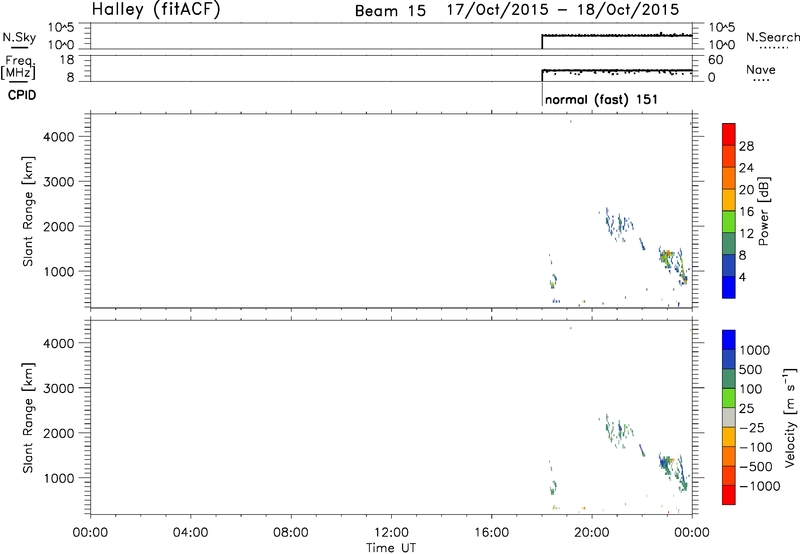Viewport: 800px width, 554px height.
Task: Pick the light green 12–16 dB Power segment
Action: pyautogui.click(x=729, y=221)
